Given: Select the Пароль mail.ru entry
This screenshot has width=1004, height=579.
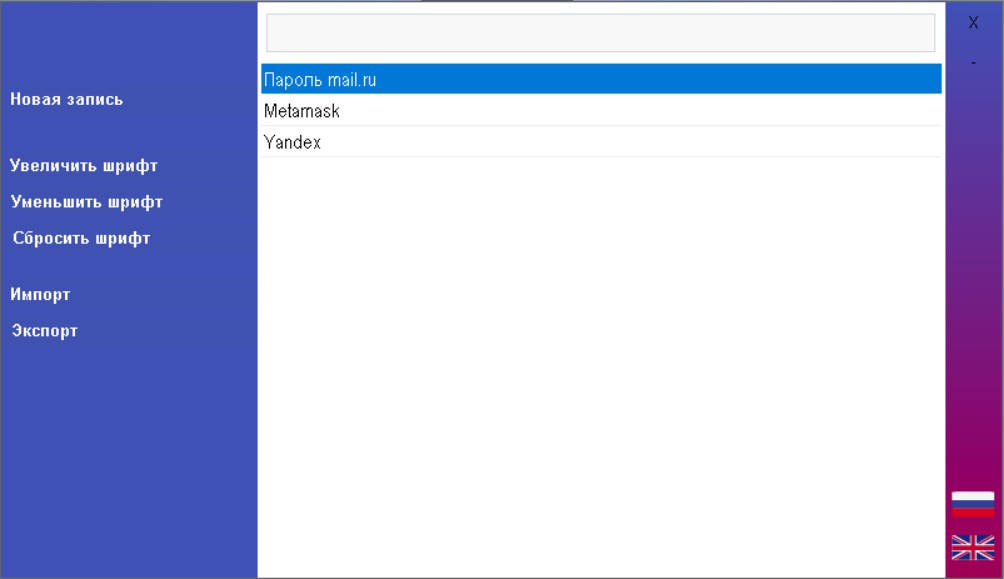Looking at the screenshot, I should pos(601,79).
